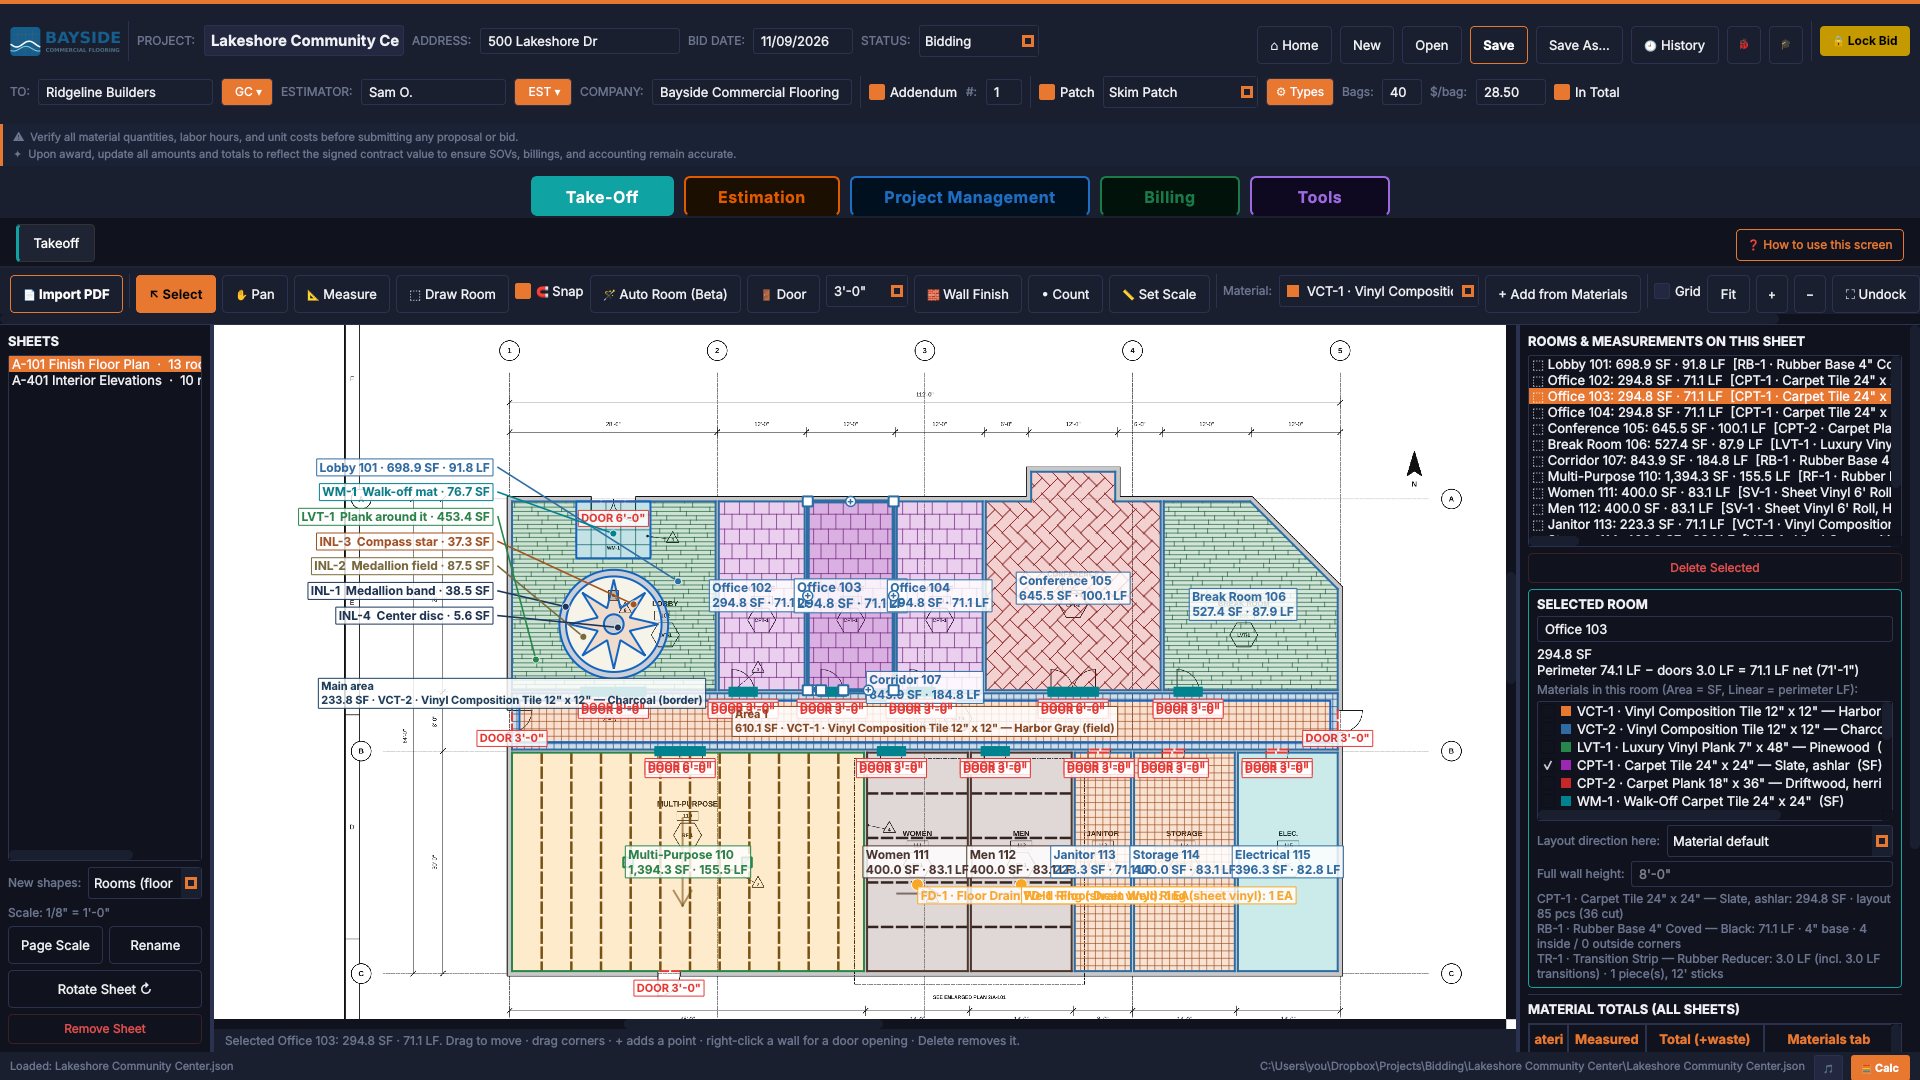Choose the Pan tool
Viewport: 1920px width, 1080px height.
[255, 294]
